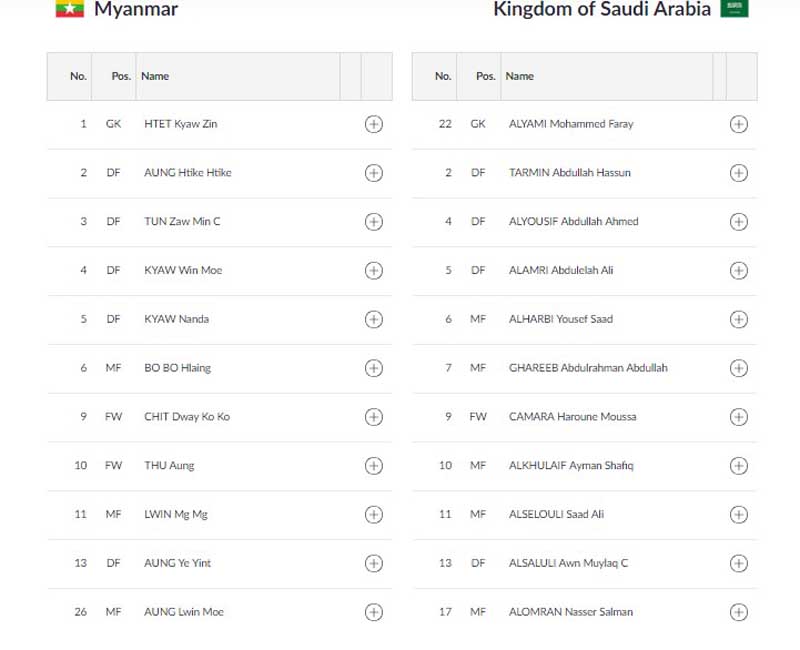Viewport: 800px width, 650px height.
Task: Expand details for HTET Kyaw Zin
Action: (x=373, y=124)
